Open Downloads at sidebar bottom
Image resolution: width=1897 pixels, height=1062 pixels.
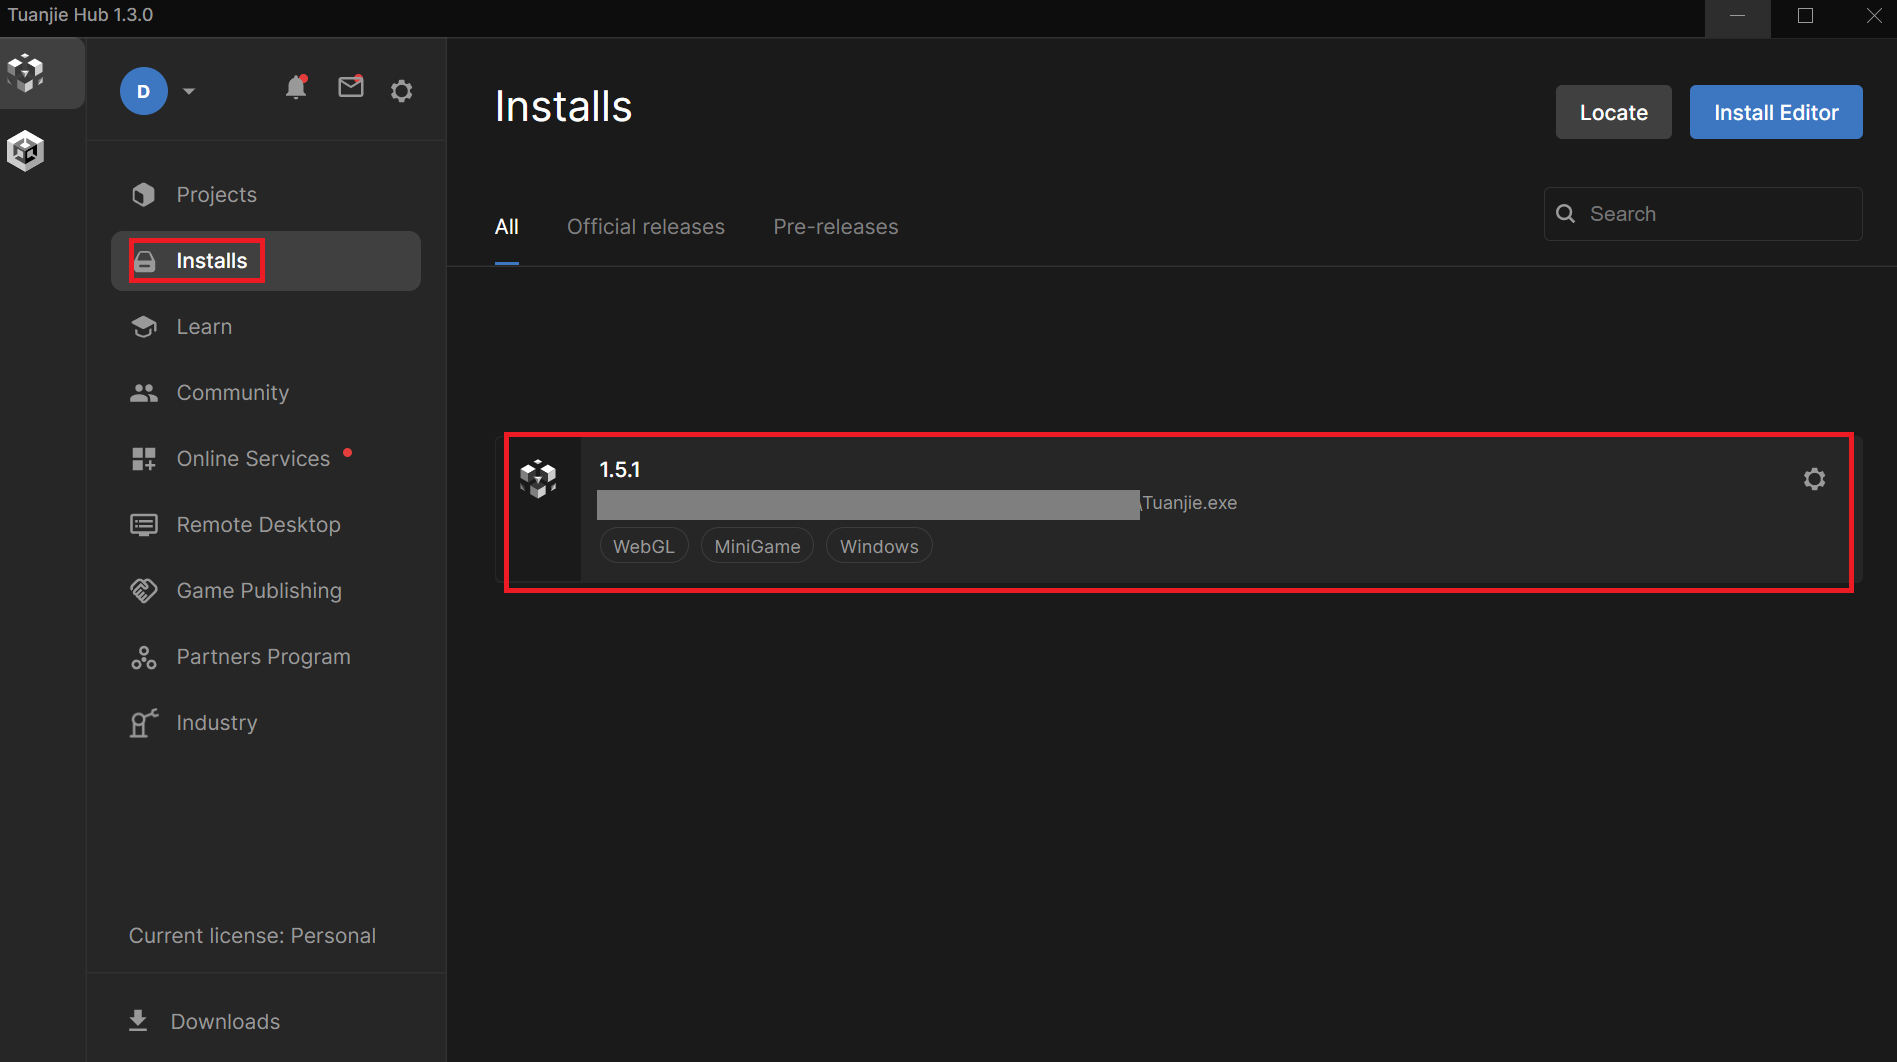pyautogui.click(x=205, y=1021)
